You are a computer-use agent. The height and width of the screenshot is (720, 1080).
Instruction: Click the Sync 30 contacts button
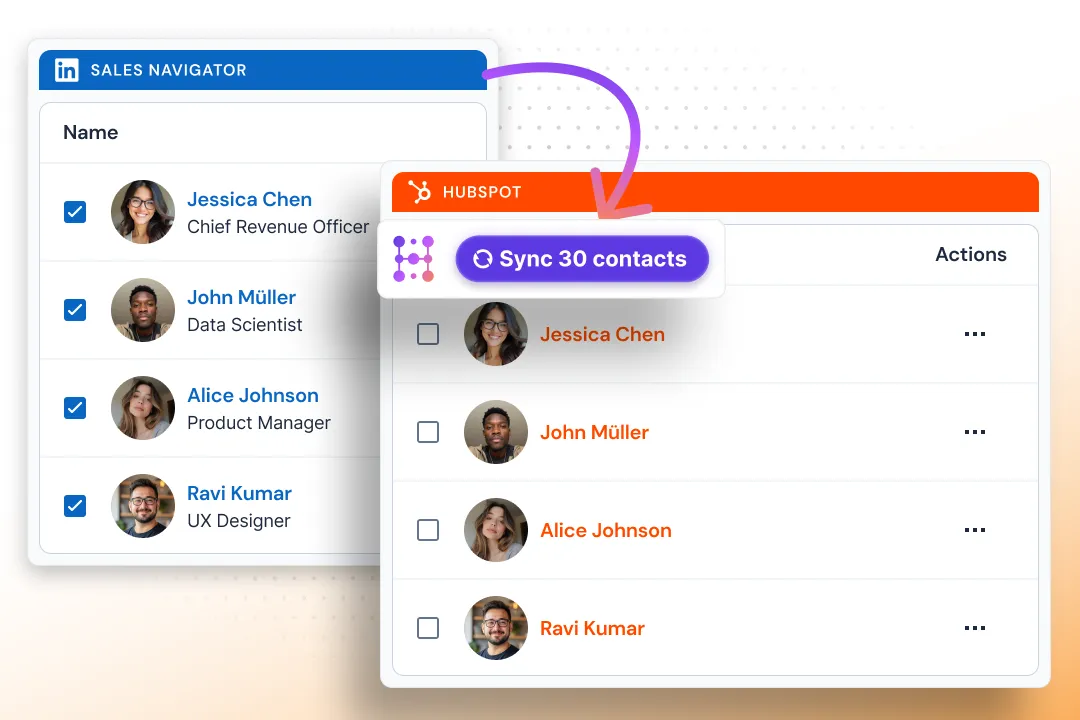tap(582, 259)
